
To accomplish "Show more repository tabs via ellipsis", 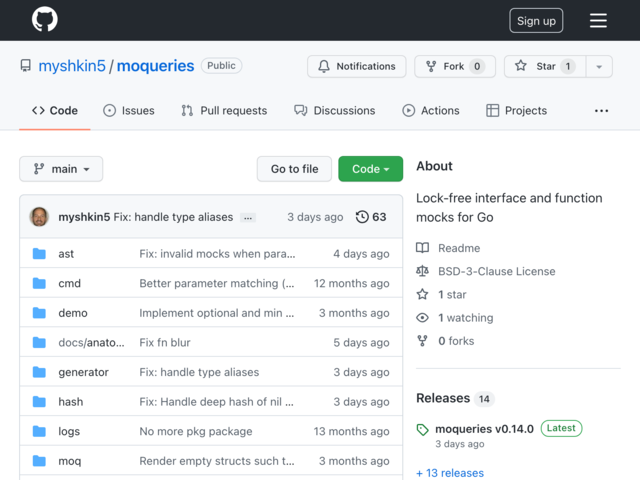I will 601,111.
